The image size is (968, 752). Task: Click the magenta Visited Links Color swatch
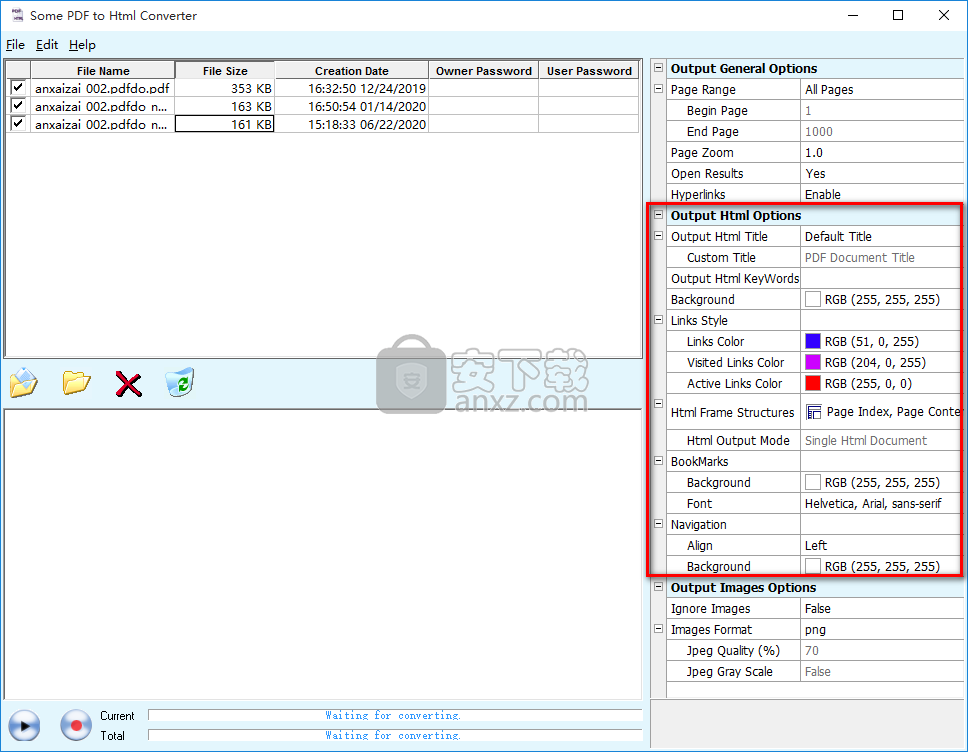813,362
